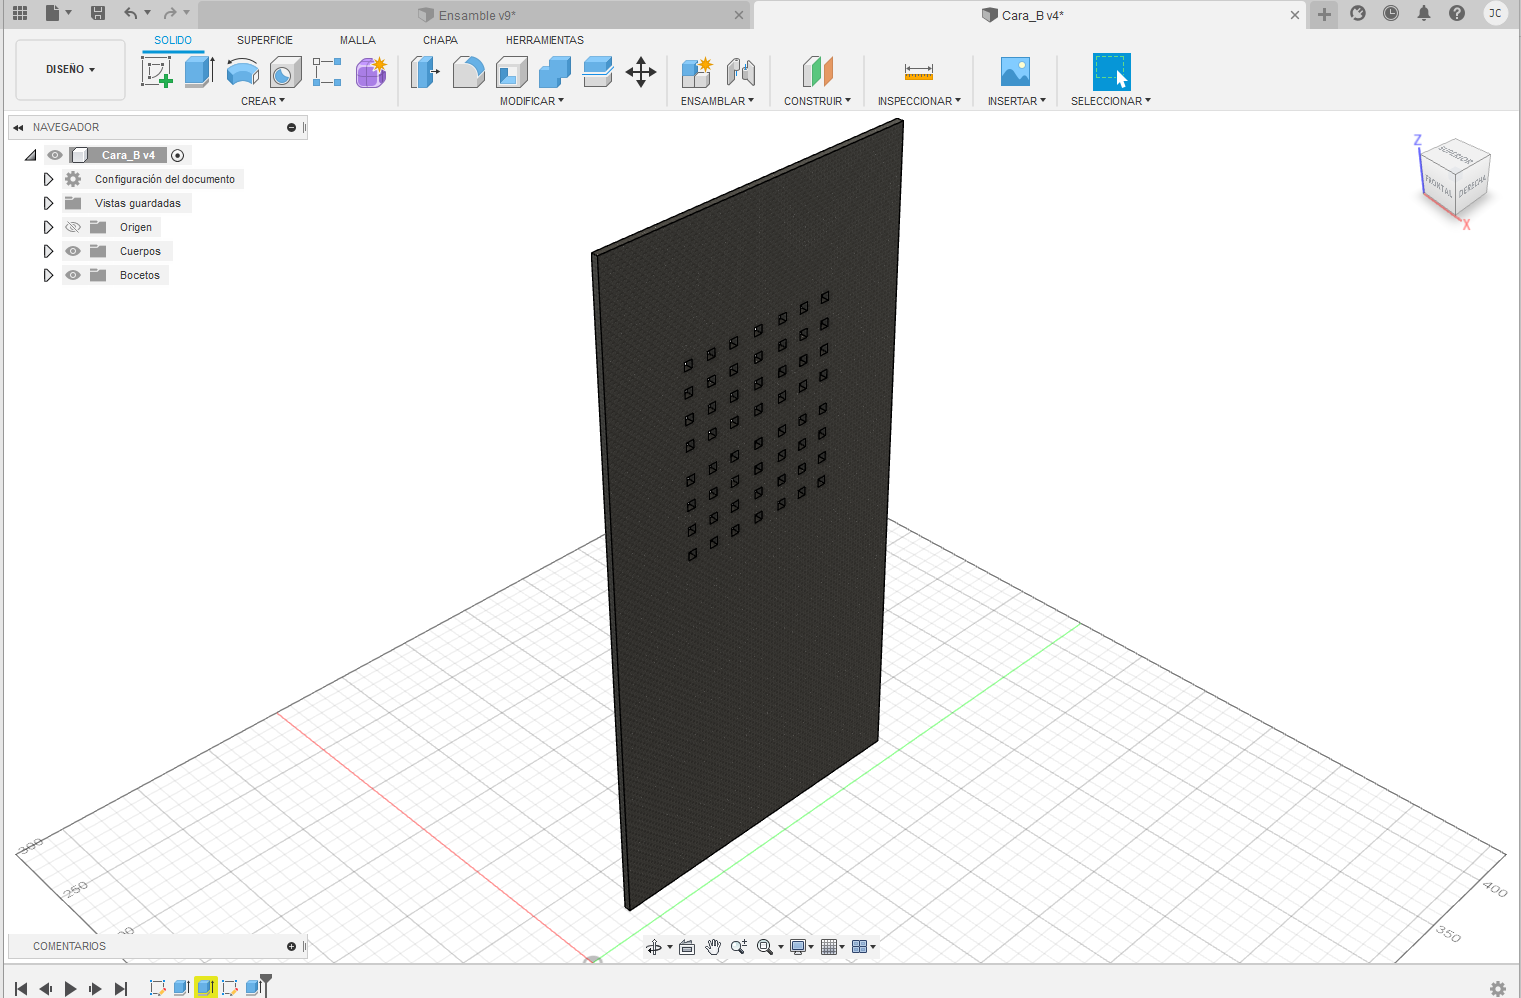Open the DISEÑO workspace dropdown
The height and width of the screenshot is (998, 1521).
tap(71, 70)
